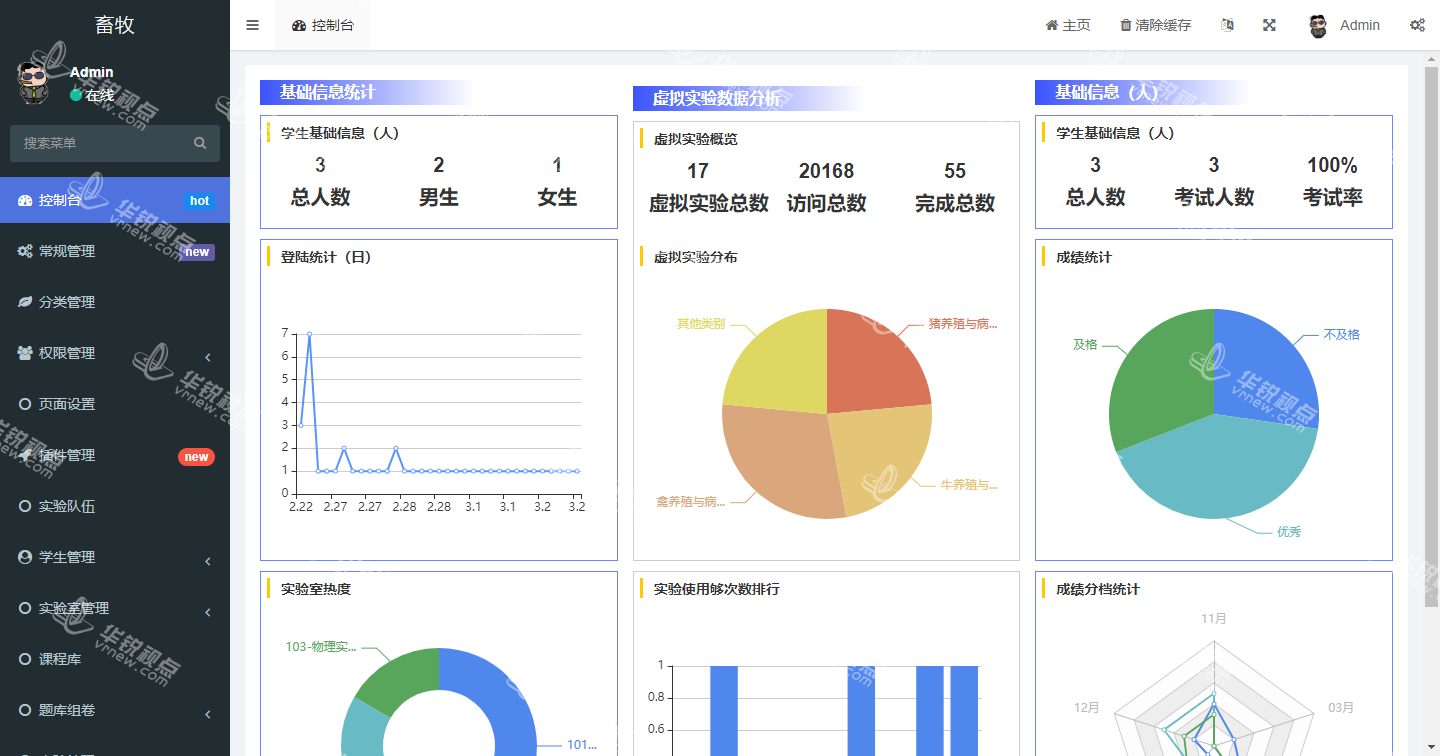Expand the 权限管理 submenu arrow
This screenshot has height=756, width=1440.
pyautogui.click(x=207, y=357)
